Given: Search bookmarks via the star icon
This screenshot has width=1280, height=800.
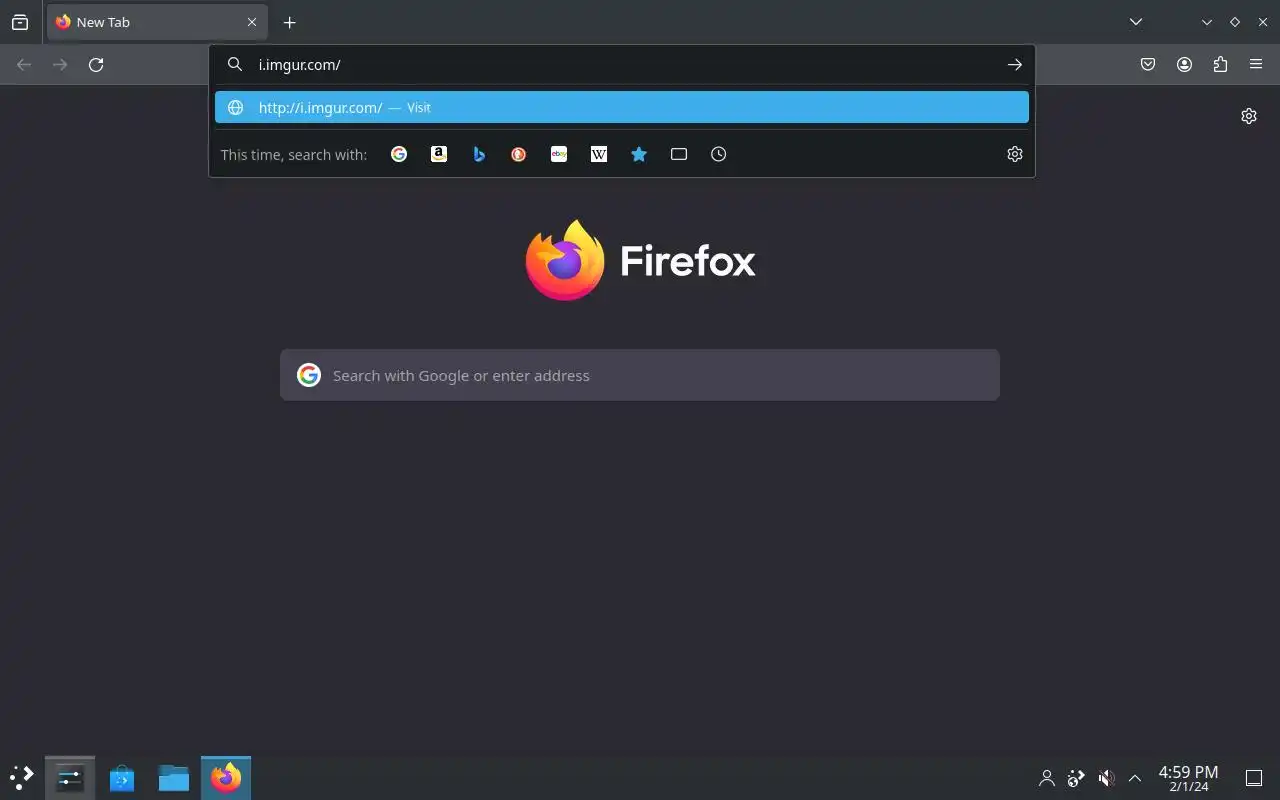Looking at the screenshot, I should pyautogui.click(x=639, y=154).
